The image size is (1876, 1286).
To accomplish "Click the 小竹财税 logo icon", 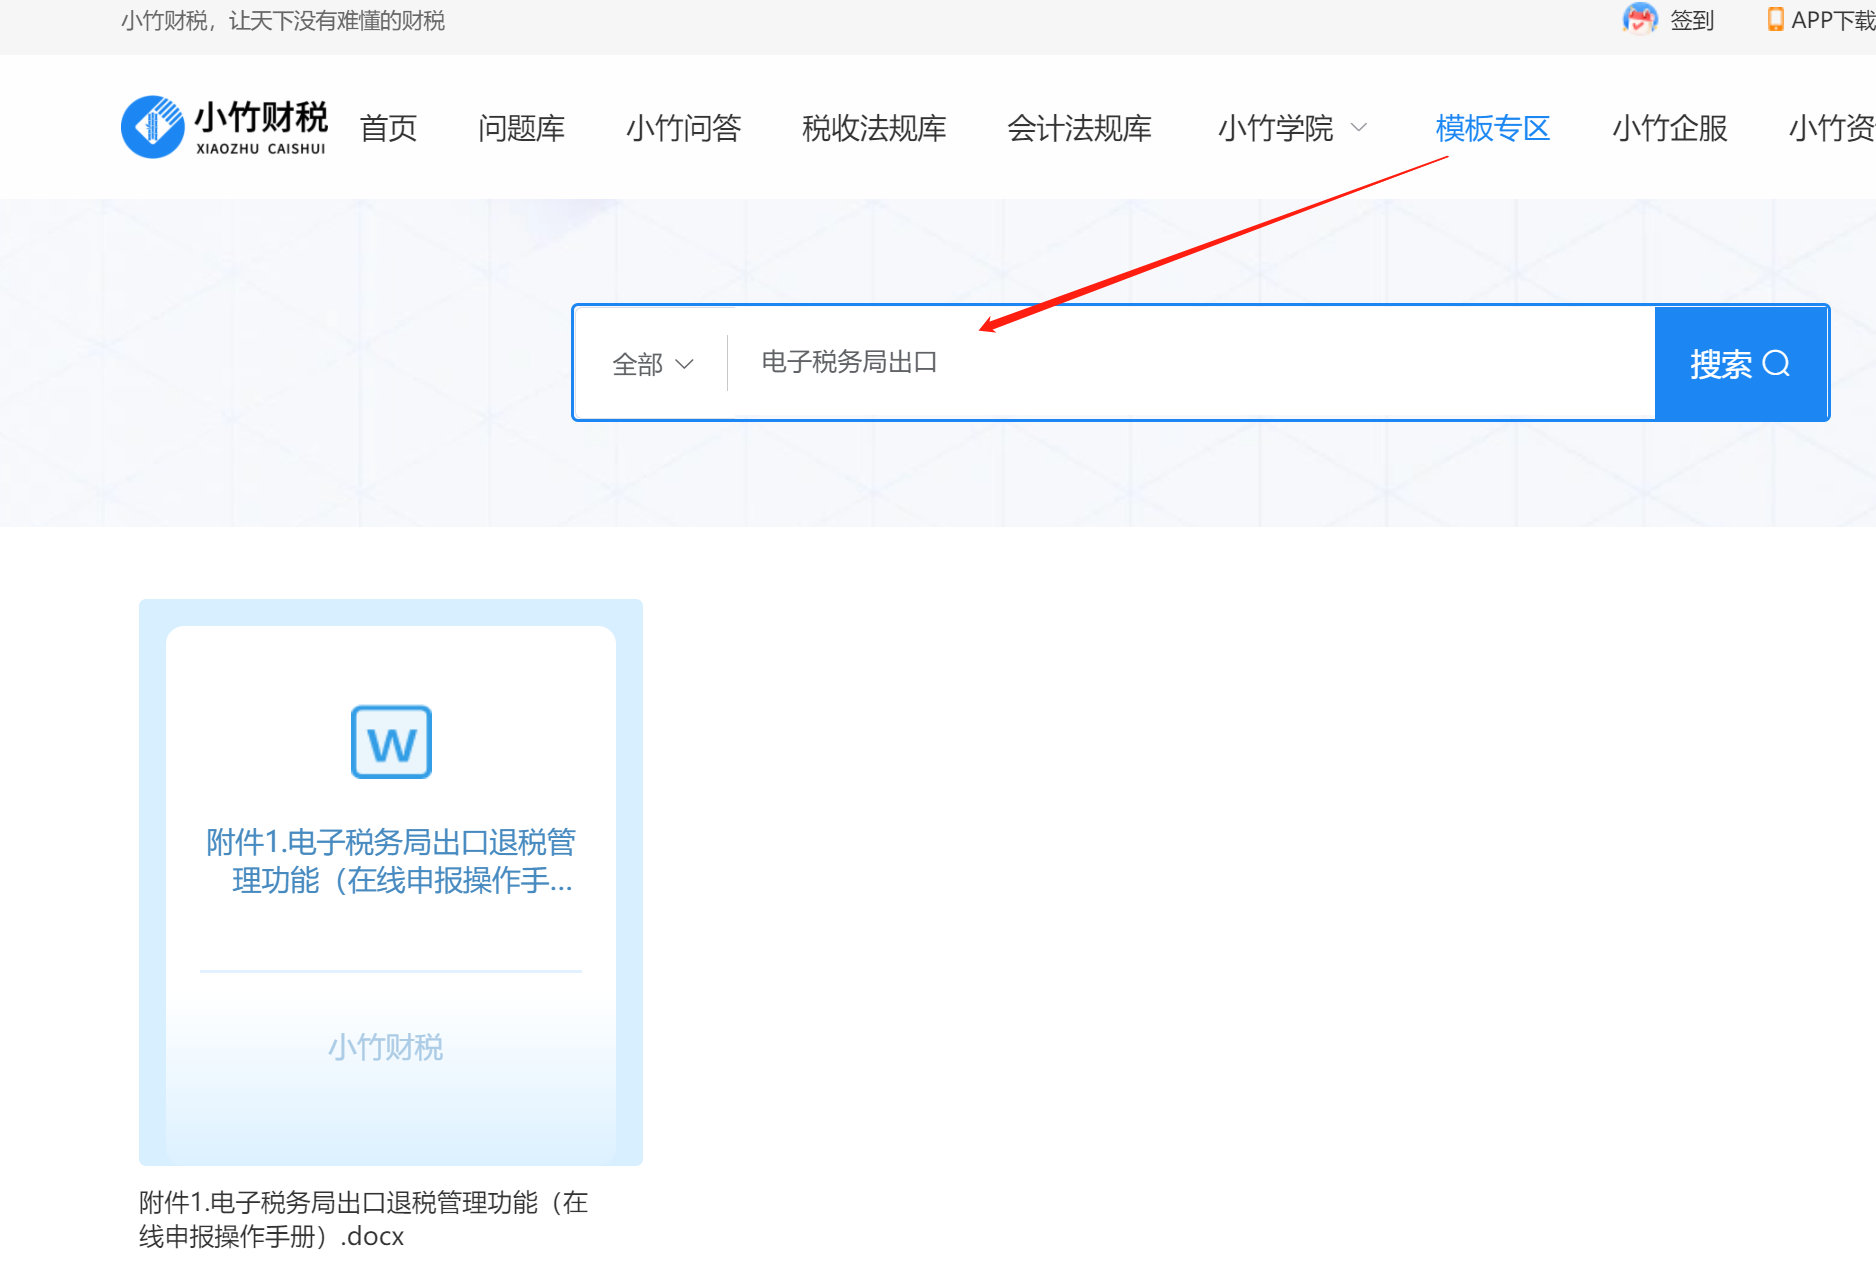I will tap(153, 127).
